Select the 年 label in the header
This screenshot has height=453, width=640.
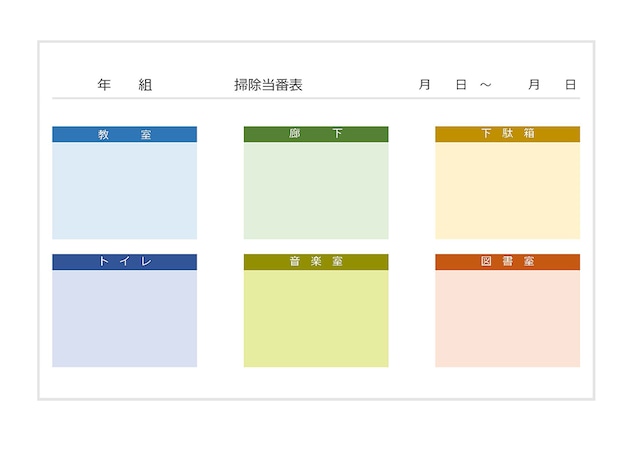104,85
